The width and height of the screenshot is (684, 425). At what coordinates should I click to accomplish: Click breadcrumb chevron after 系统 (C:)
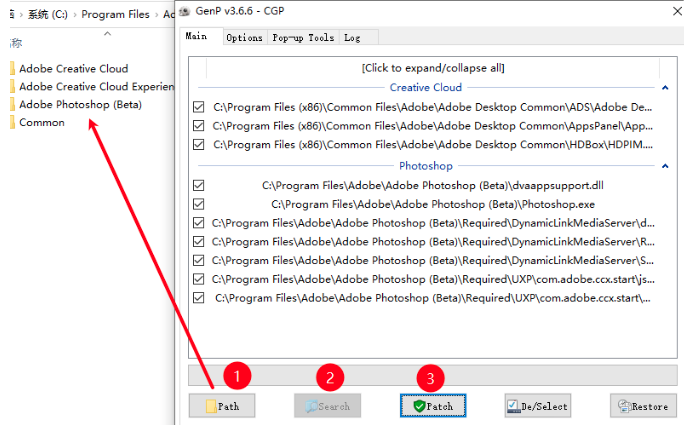[75, 15]
